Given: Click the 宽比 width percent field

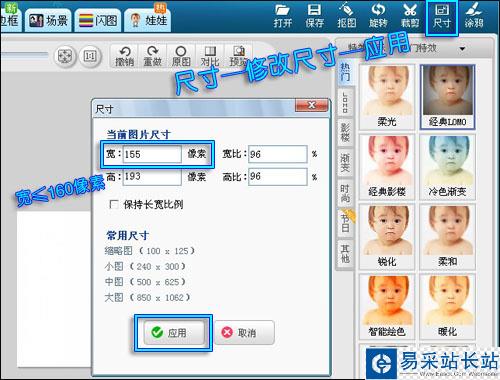Looking at the screenshot, I should [x=278, y=154].
